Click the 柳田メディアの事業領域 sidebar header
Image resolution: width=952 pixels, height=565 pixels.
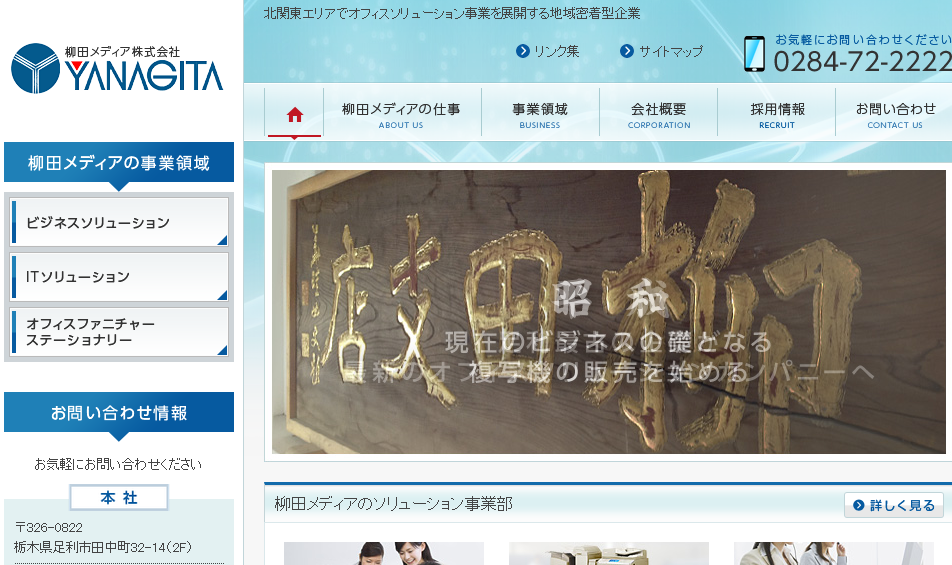[x=119, y=163]
